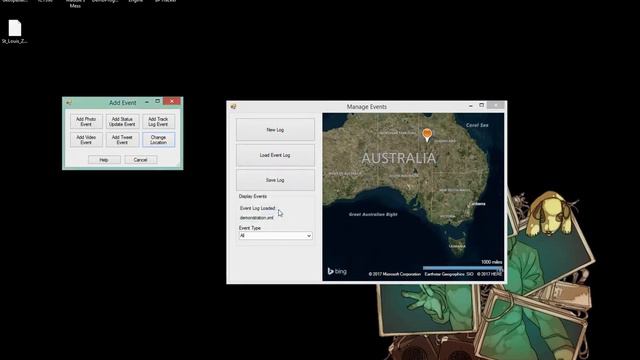Maximize the Add Event window
This screenshot has height=360, width=640.
coord(158,102)
